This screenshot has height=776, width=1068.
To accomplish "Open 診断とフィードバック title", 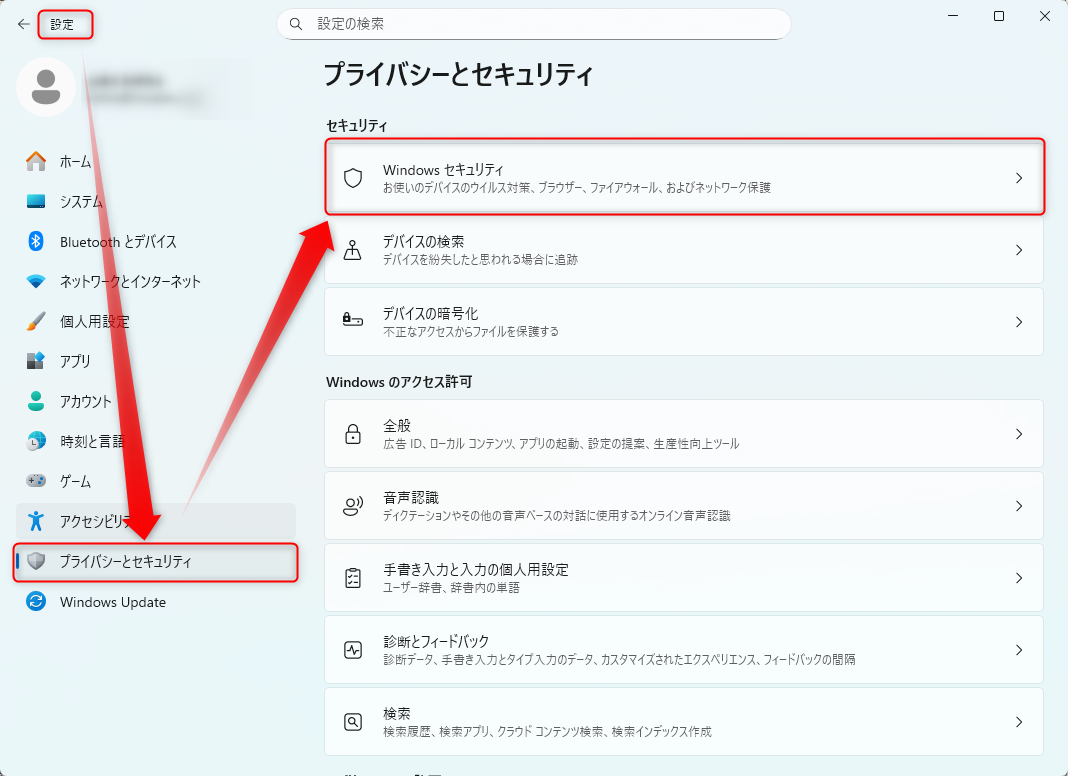I will (x=436, y=641).
